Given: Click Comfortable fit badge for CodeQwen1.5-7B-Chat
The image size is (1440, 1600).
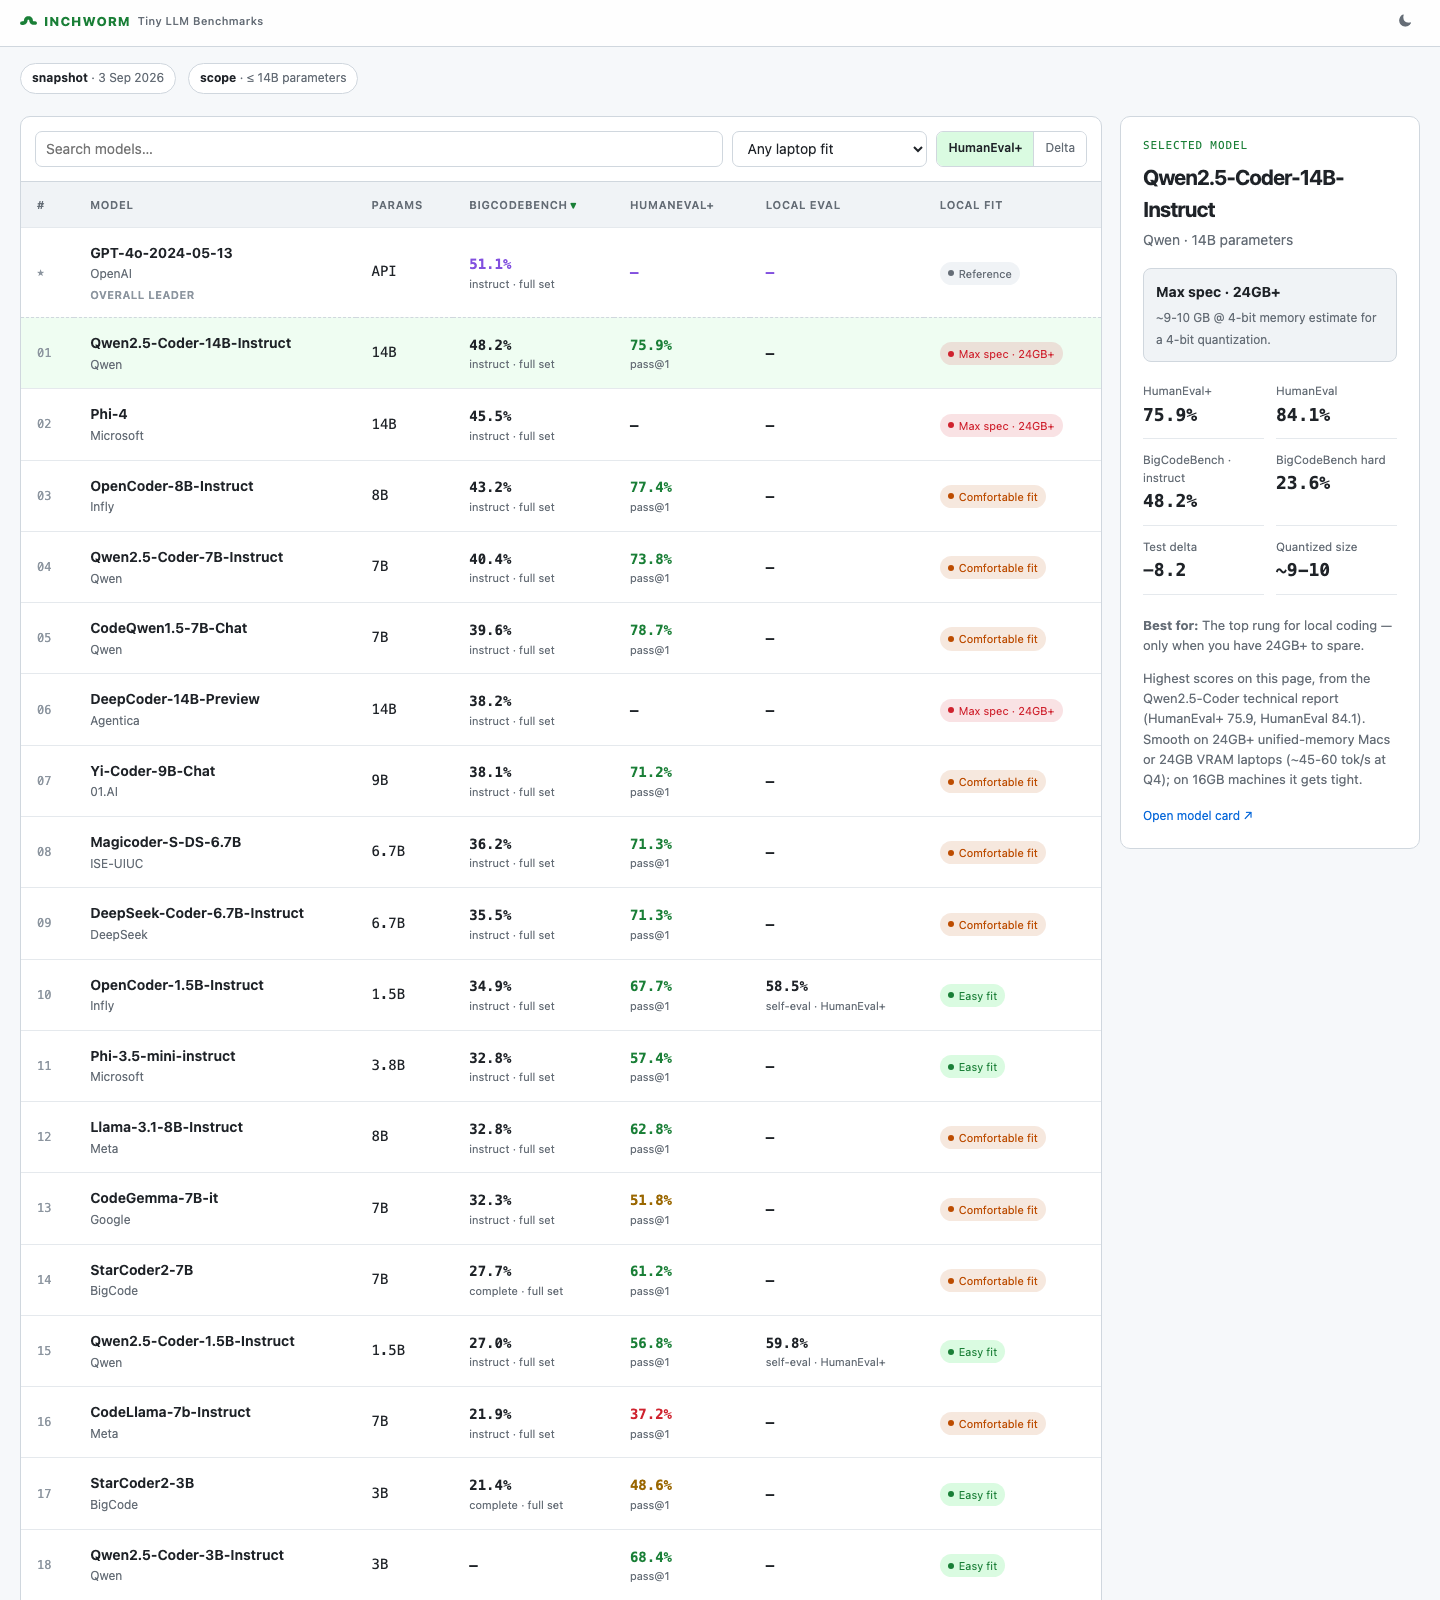Looking at the screenshot, I should 993,639.
